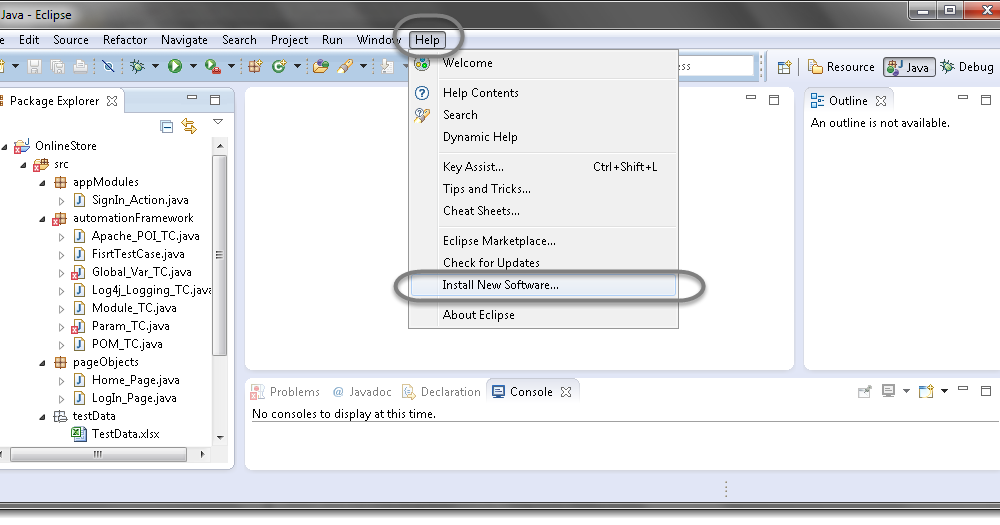Click the Save toolbar icon
Image resolution: width=1000 pixels, height=525 pixels.
coord(34,66)
